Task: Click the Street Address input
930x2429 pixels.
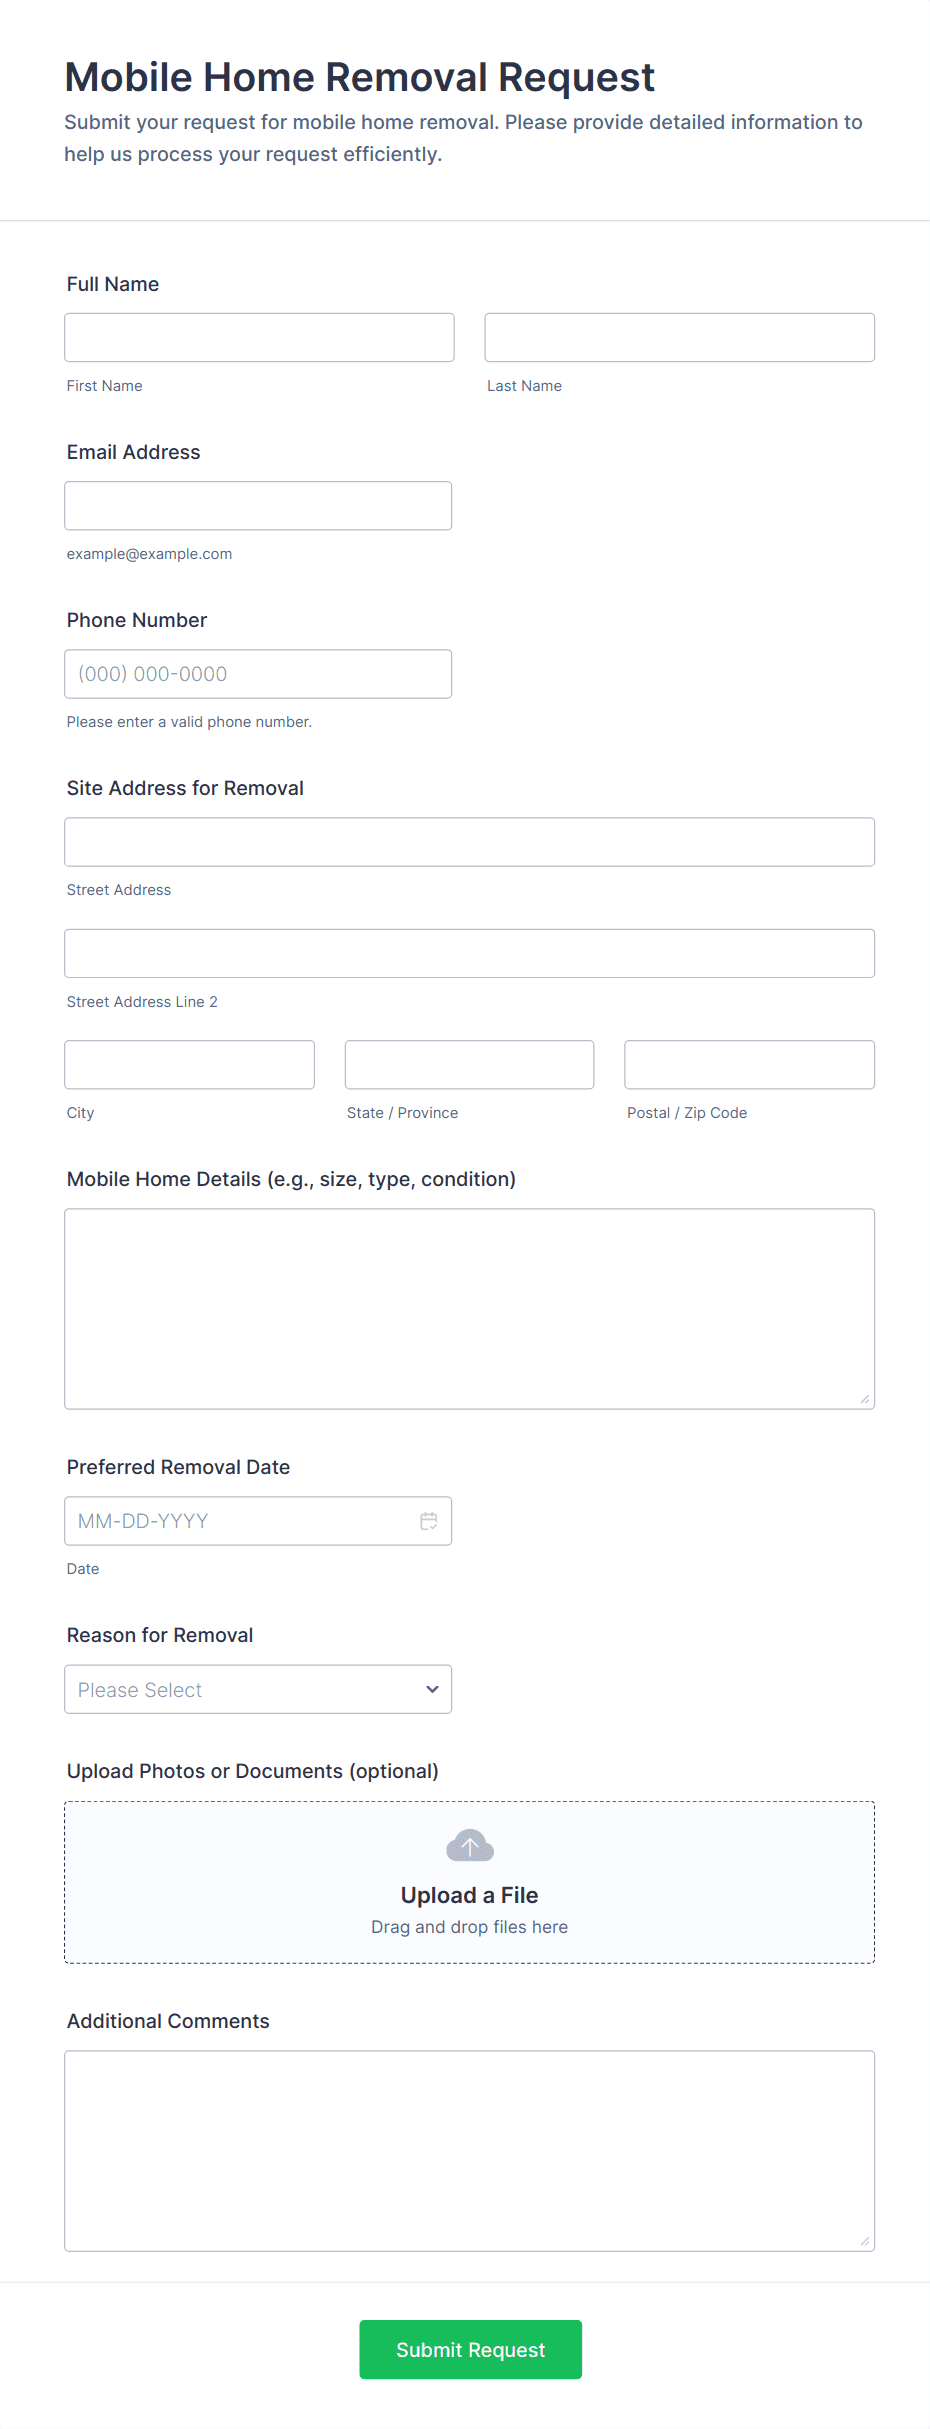Action: 469,841
